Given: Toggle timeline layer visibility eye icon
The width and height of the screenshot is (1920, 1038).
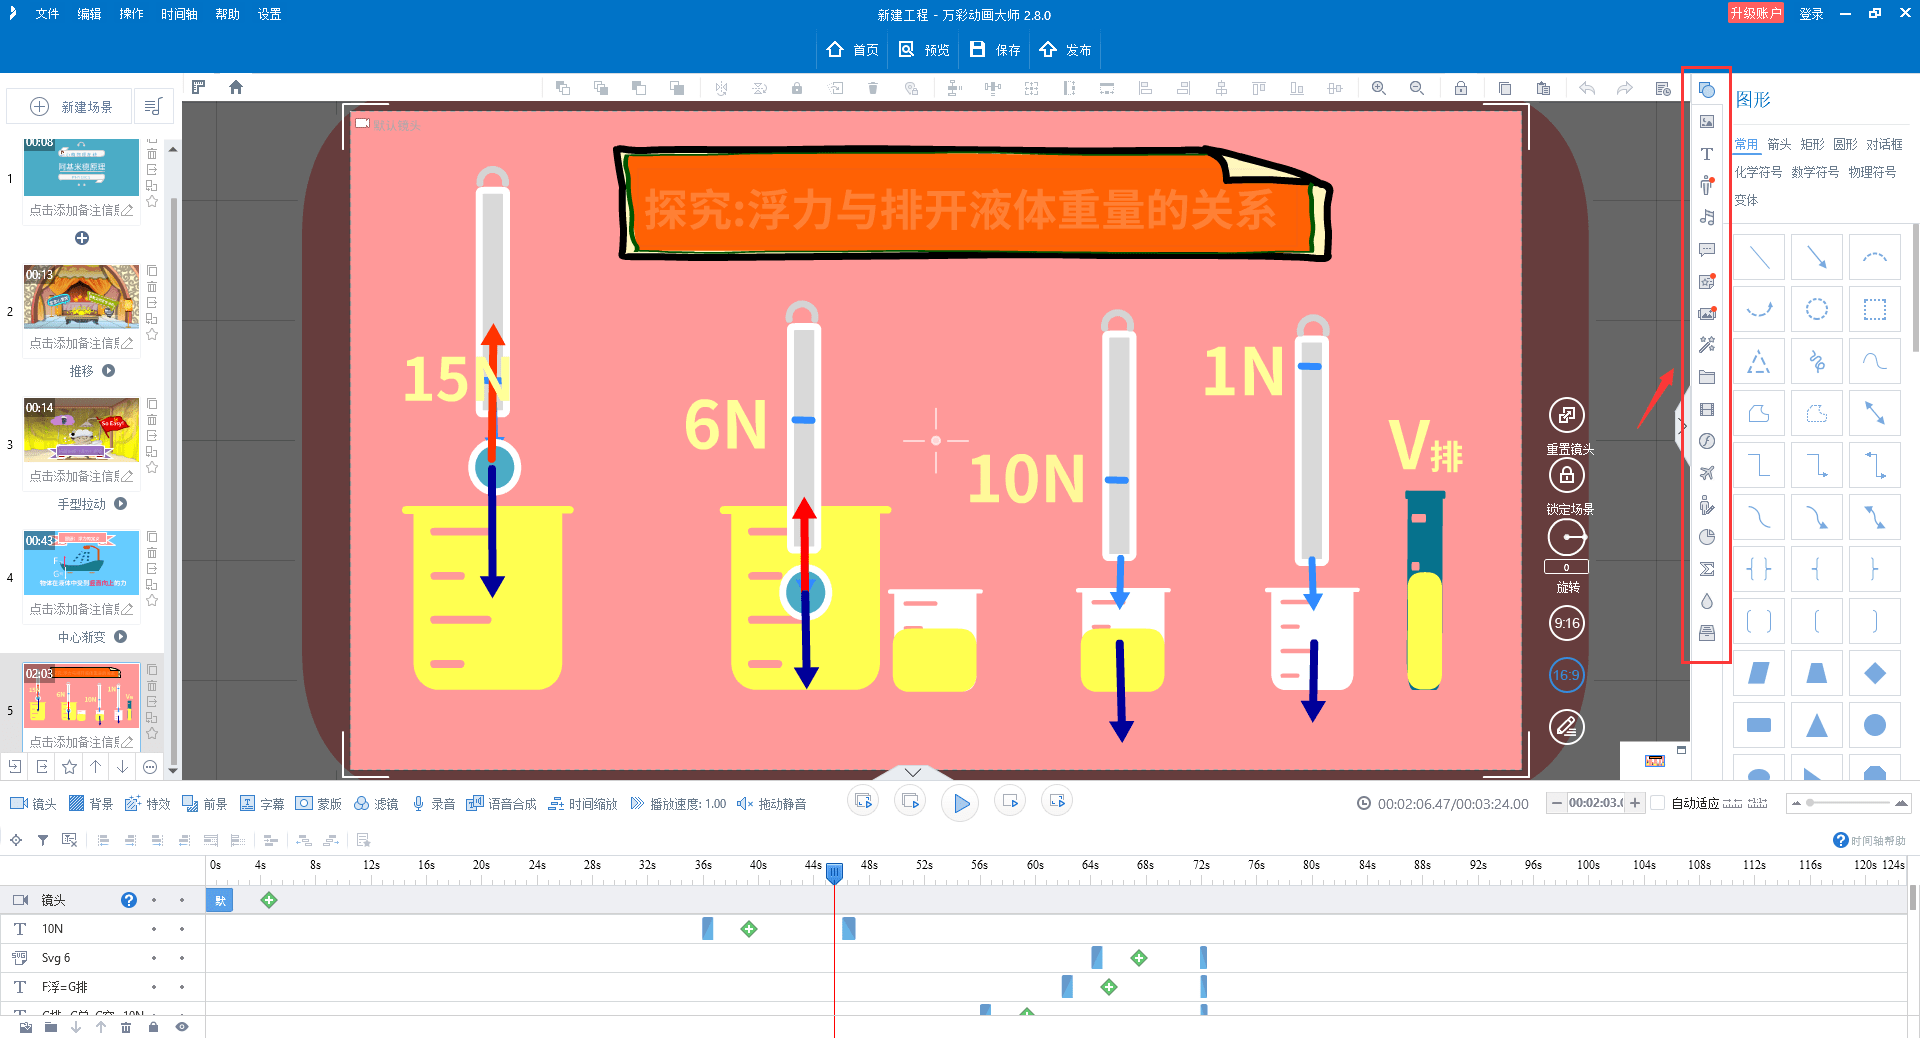Looking at the screenshot, I should tap(182, 1027).
